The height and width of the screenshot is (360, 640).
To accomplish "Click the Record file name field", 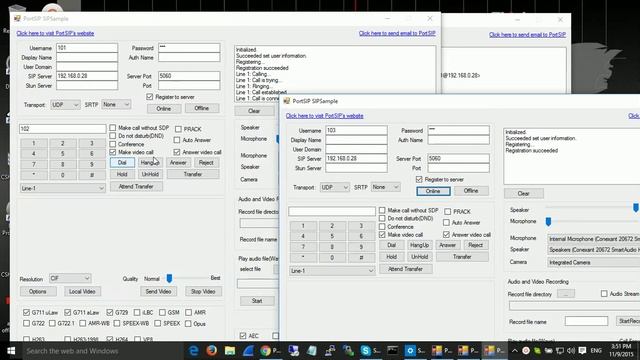I will 587,321.
